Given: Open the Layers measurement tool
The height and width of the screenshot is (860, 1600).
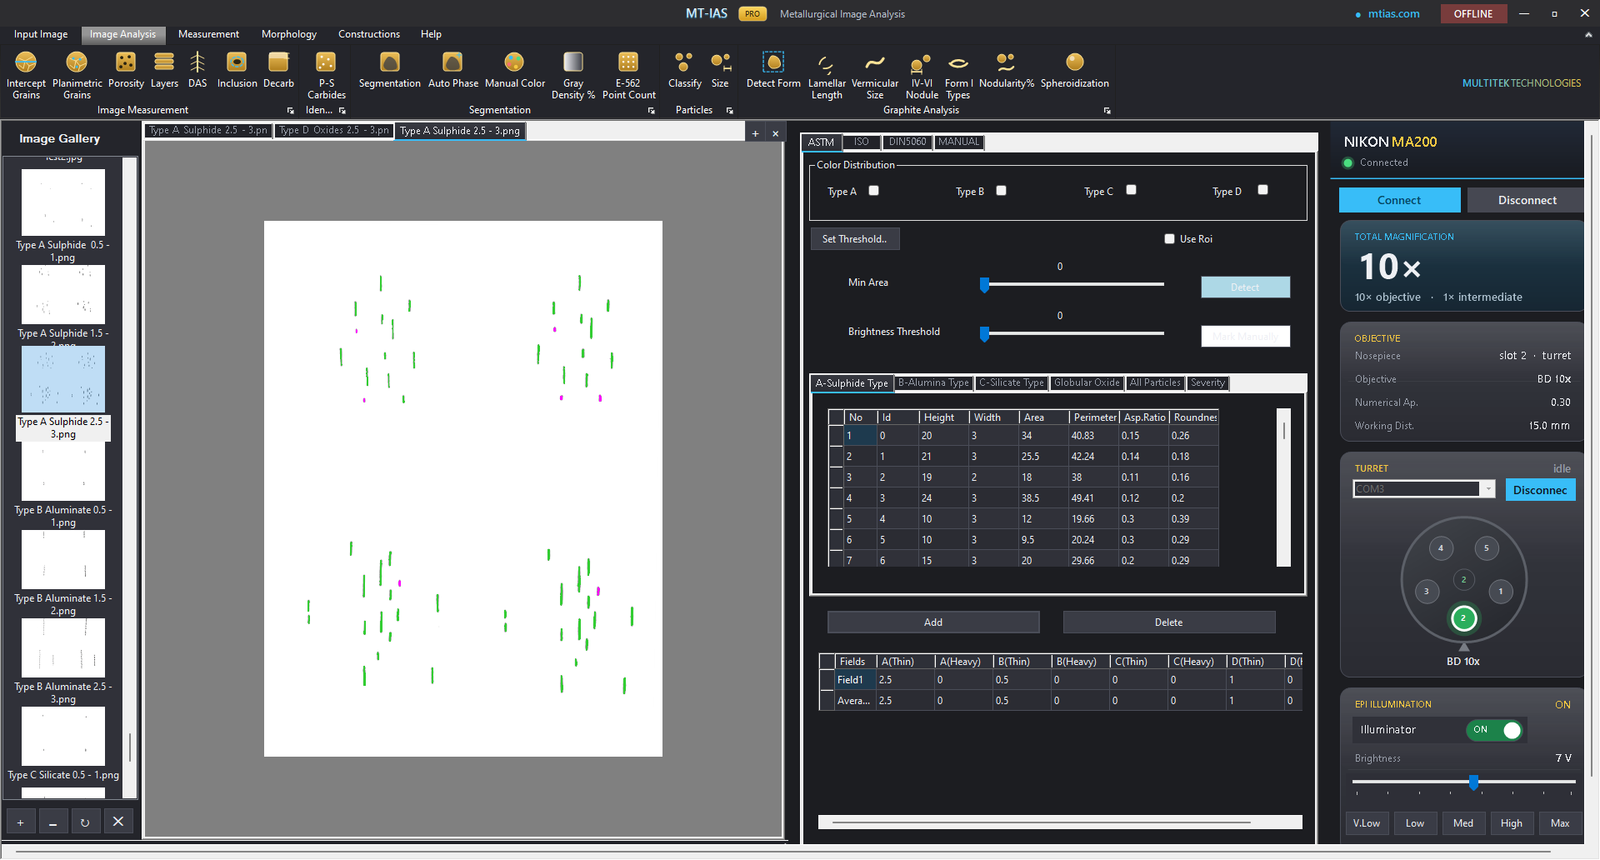Looking at the screenshot, I should pos(164,71).
